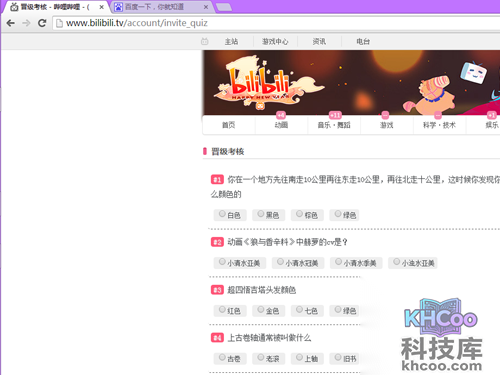Viewport: 500px width, 375px height.
Task: Open 资讯 in top navigation
Action: pyautogui.click(x=319, y=41)
